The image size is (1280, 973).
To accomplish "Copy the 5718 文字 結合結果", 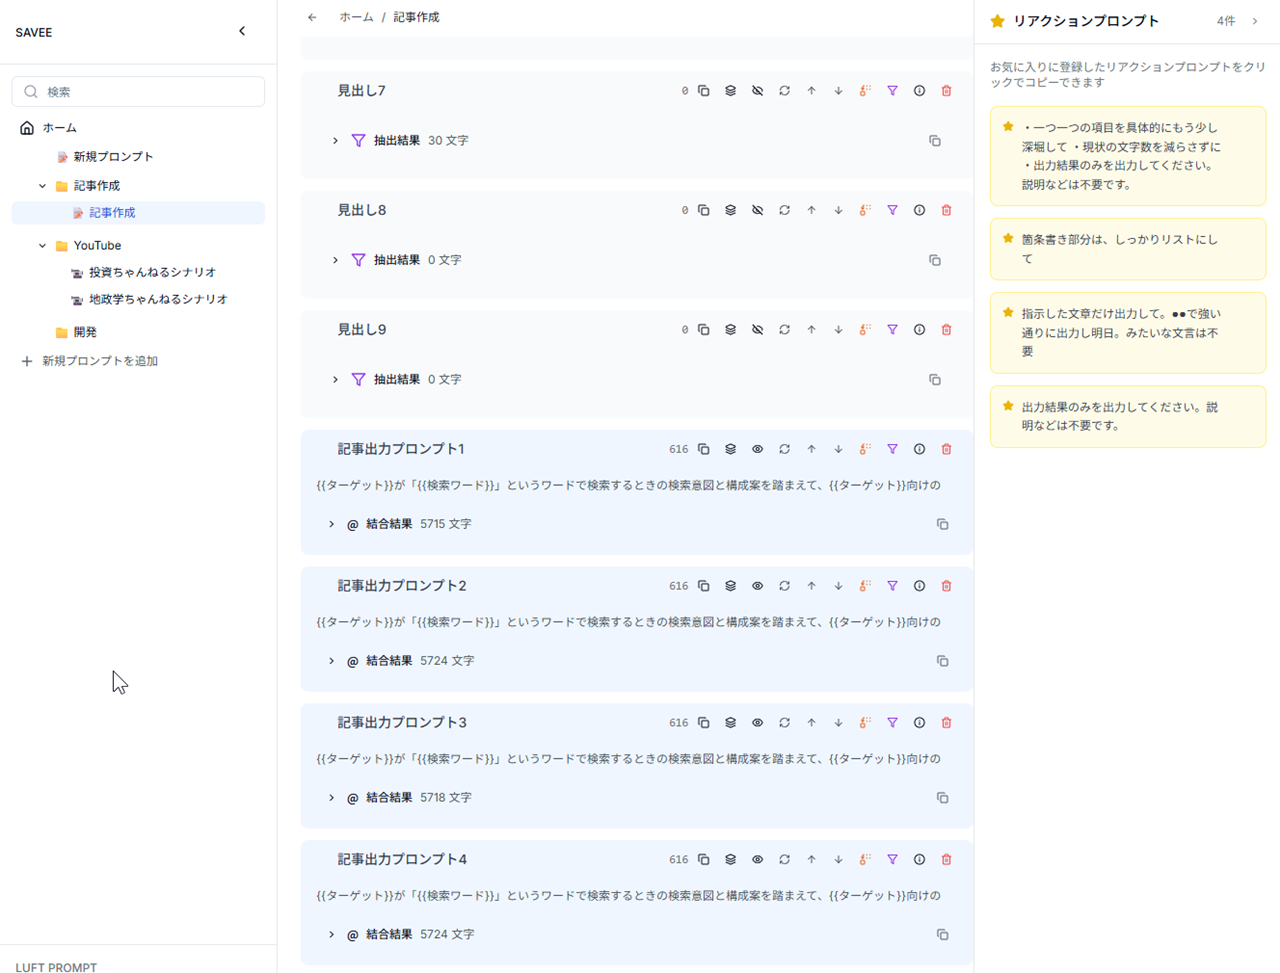I will tap(943, 798).
